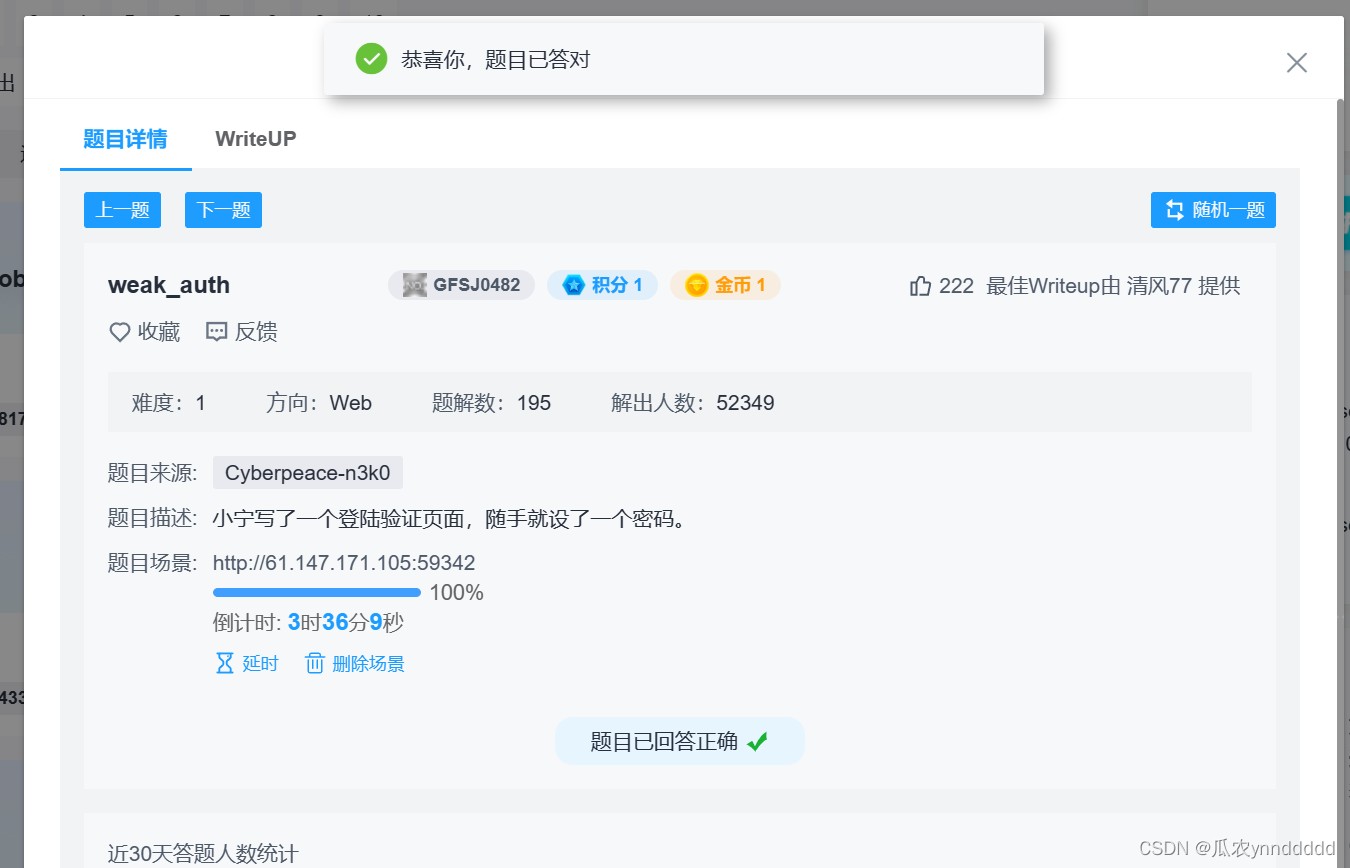Open the challenge URL http://61.147.171.105:59342

[x=344, y=563]
